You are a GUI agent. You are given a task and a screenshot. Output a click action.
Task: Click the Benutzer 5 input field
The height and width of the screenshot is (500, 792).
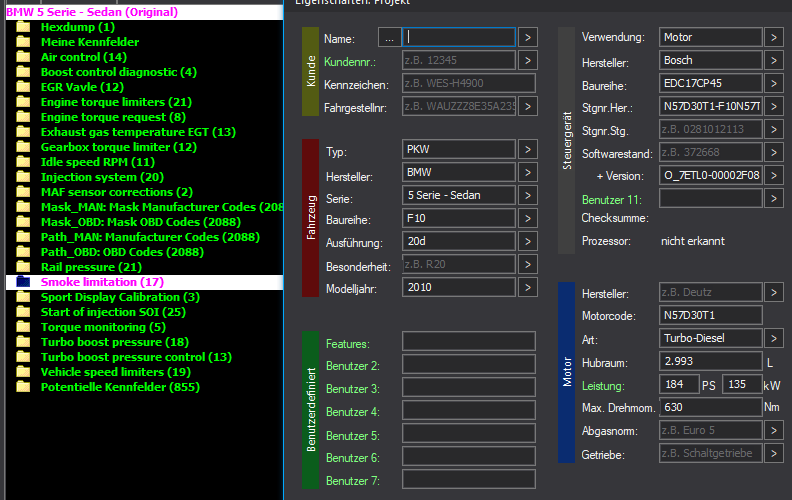click(x=469, y=433)
